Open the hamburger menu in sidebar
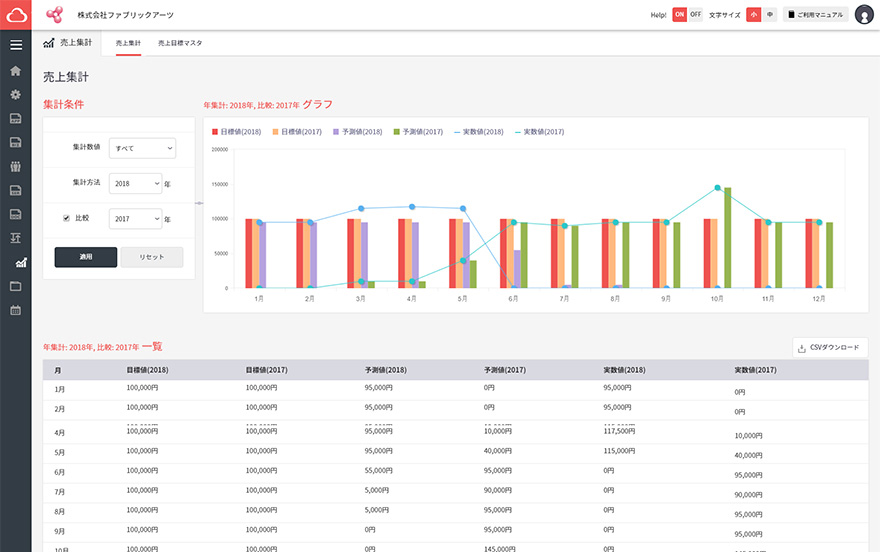Viewport: 880px width, 552px height. click(16, 45)
